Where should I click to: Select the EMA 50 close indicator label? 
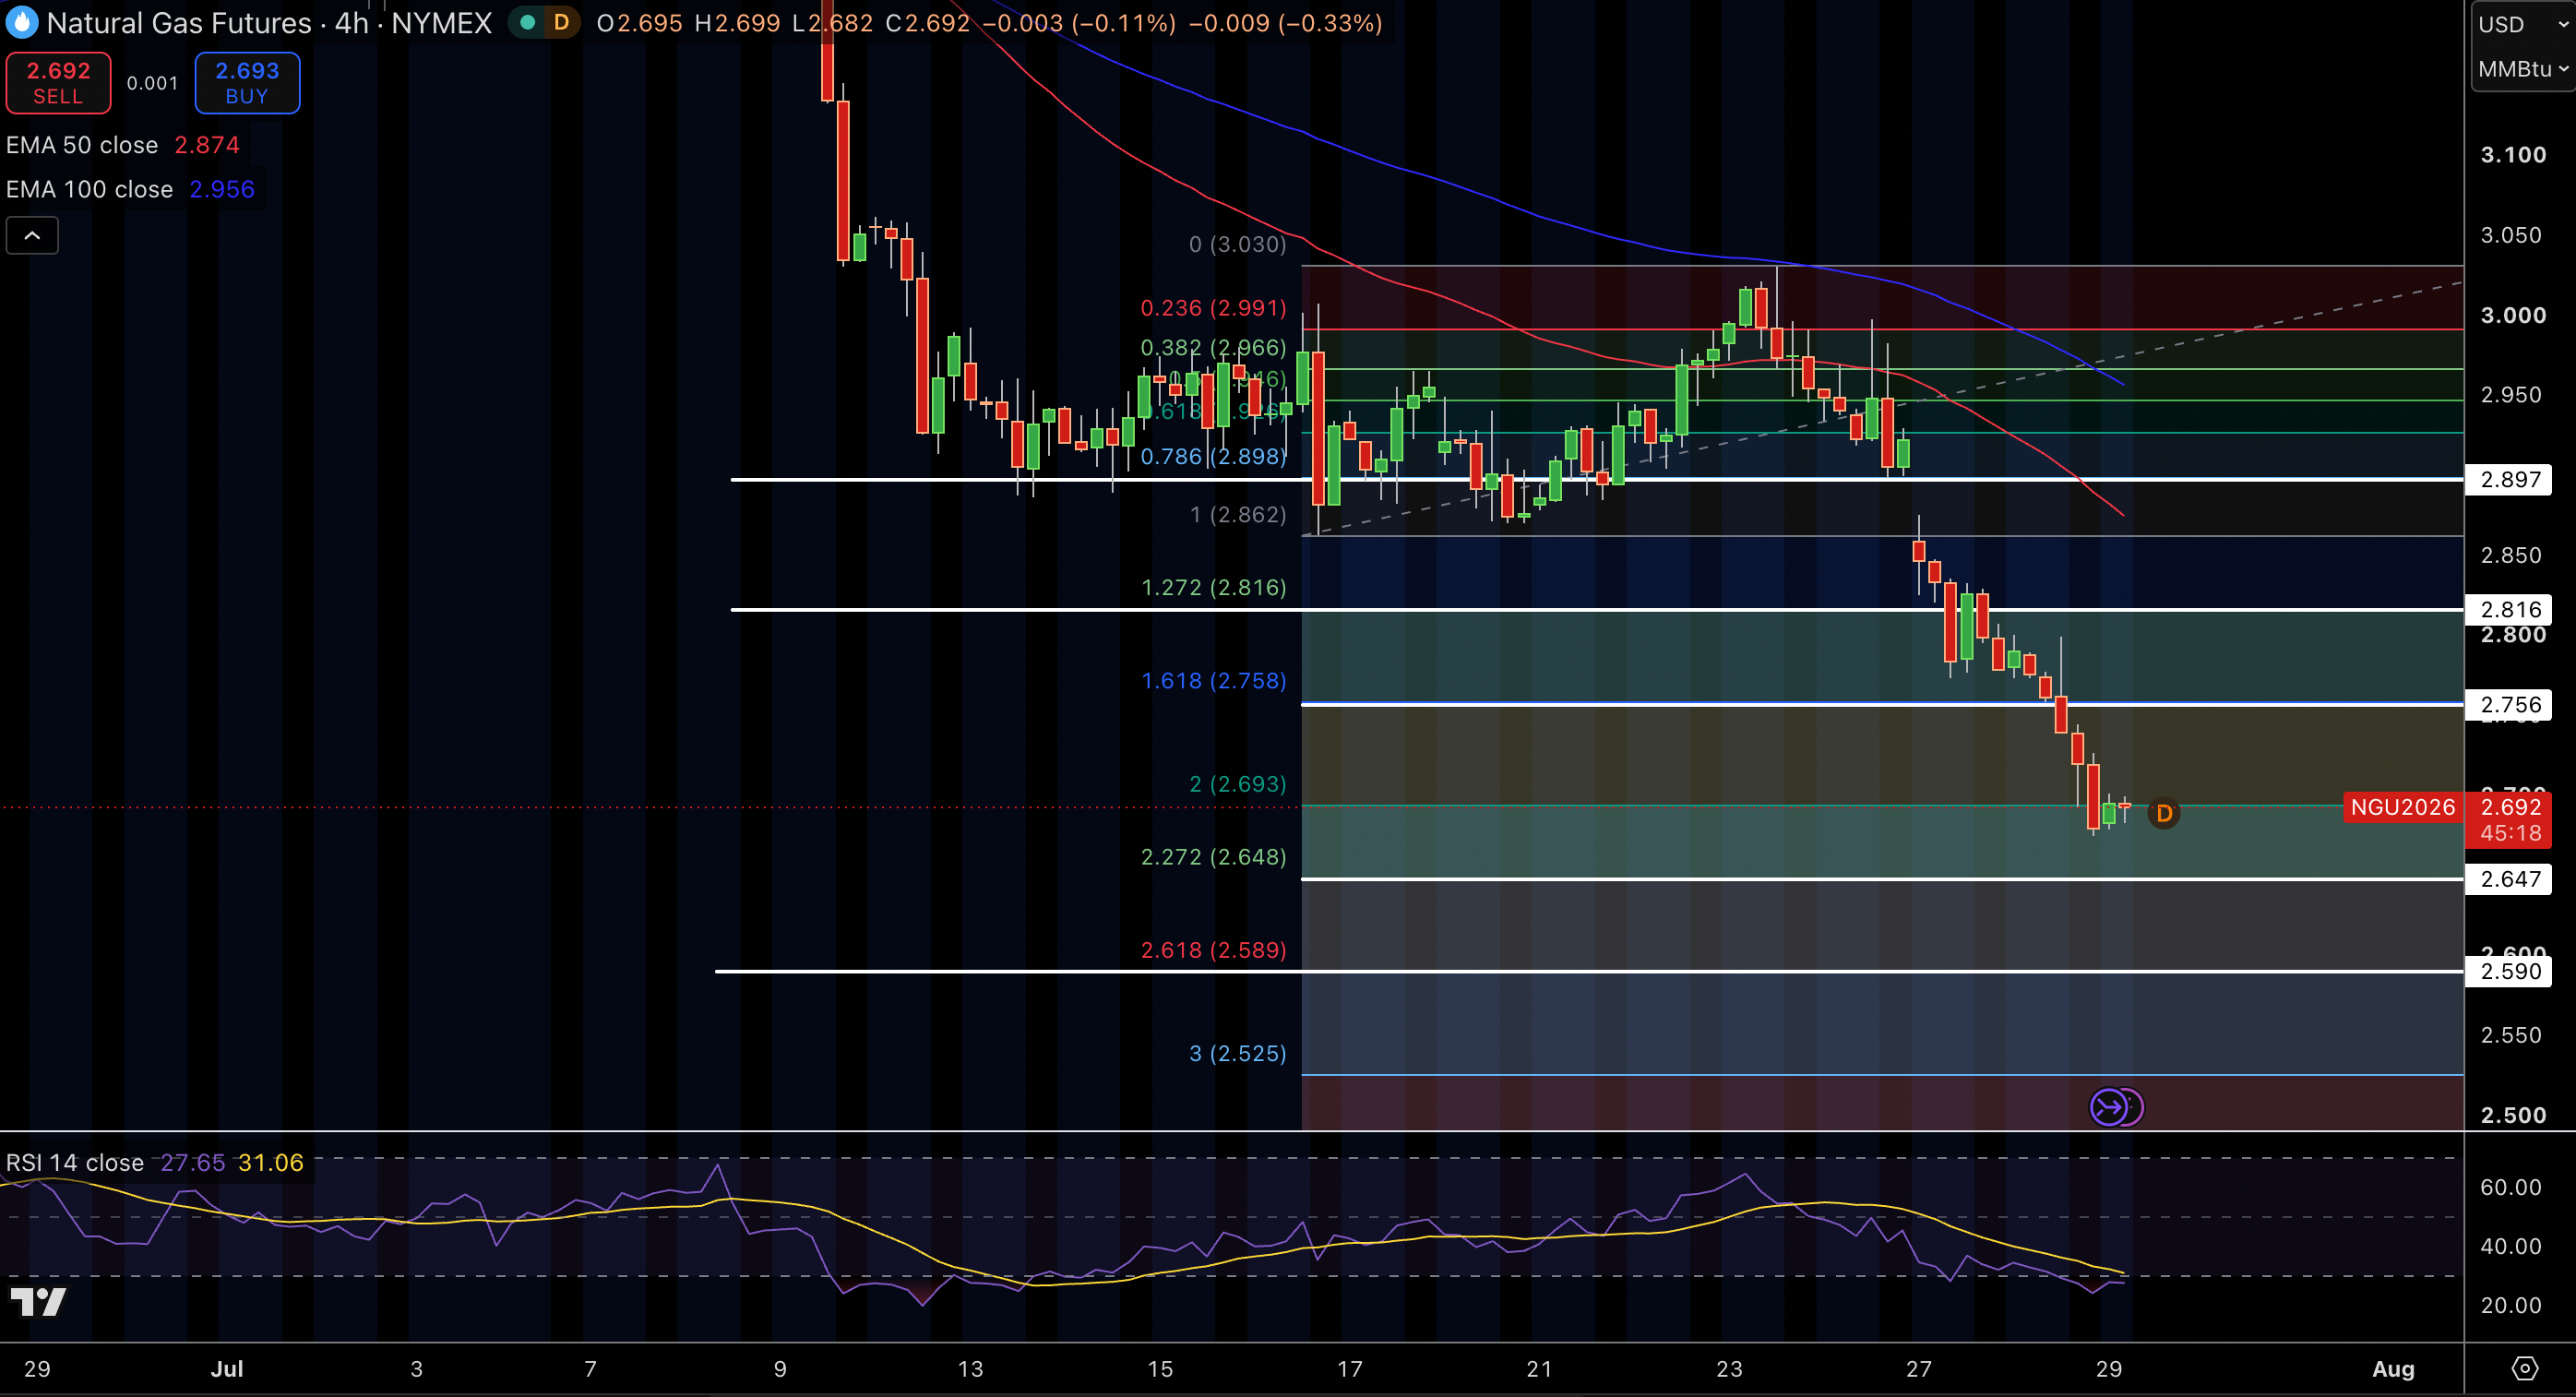[x=82, y=145]
